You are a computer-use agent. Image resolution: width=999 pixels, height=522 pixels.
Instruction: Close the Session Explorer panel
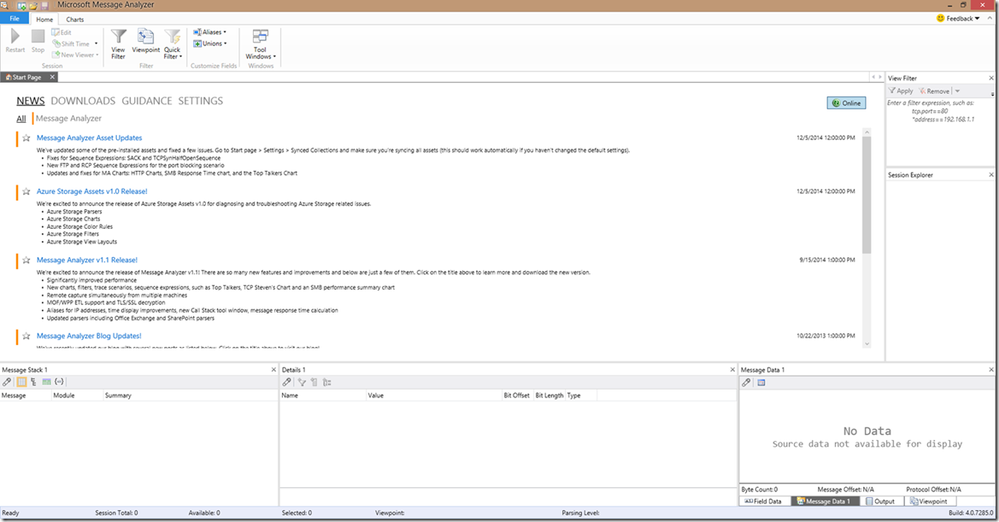pyautogui.click(x=991, y=175)
